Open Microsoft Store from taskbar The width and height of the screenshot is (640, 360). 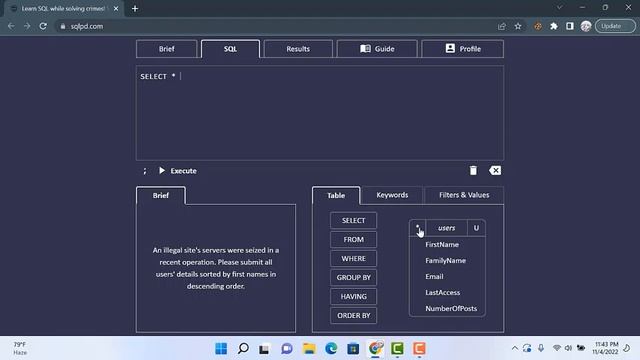pyautogui.click(x=353, y=348)
